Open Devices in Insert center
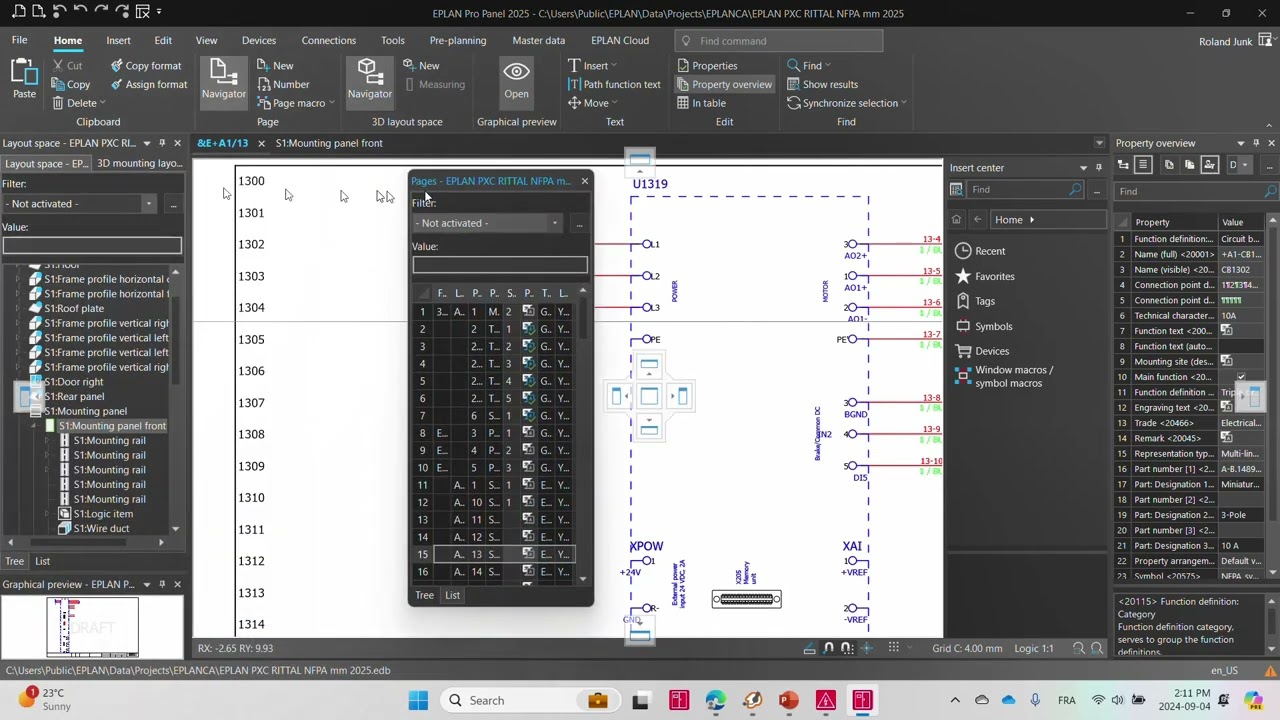This screenshot has height=720, width=1280. [982, 351]
